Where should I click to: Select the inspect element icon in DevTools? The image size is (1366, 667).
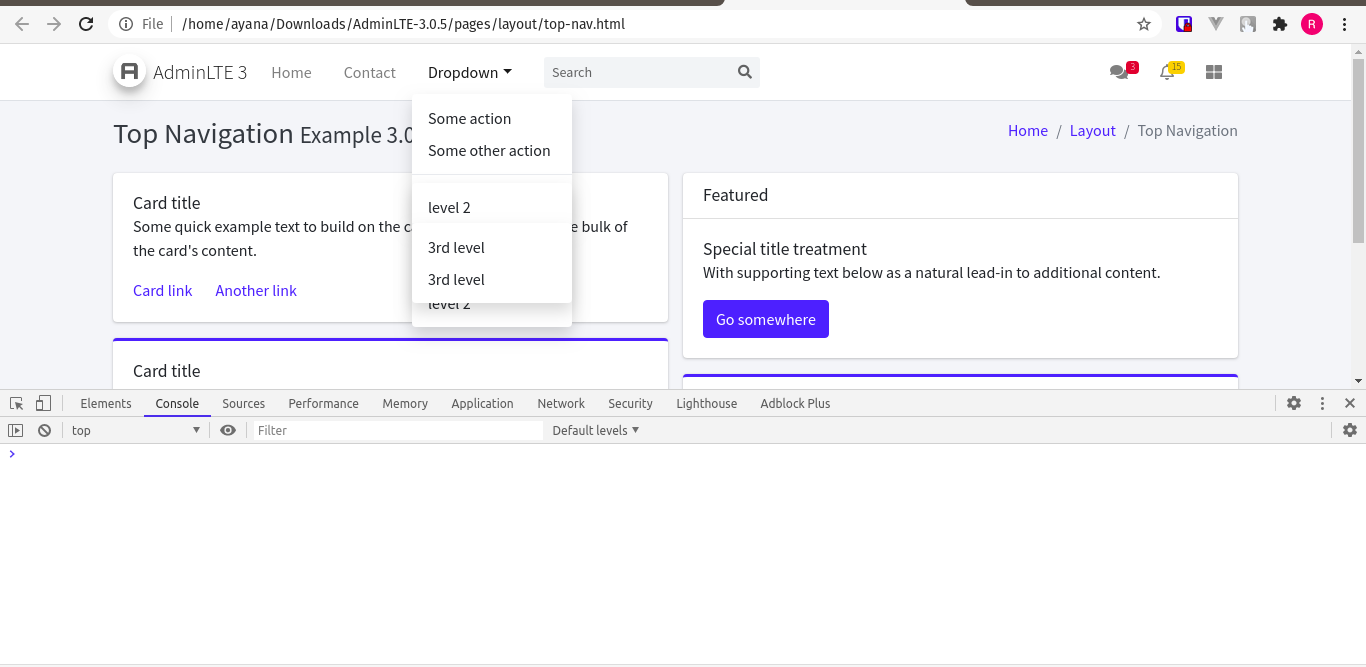click(15, 402)
